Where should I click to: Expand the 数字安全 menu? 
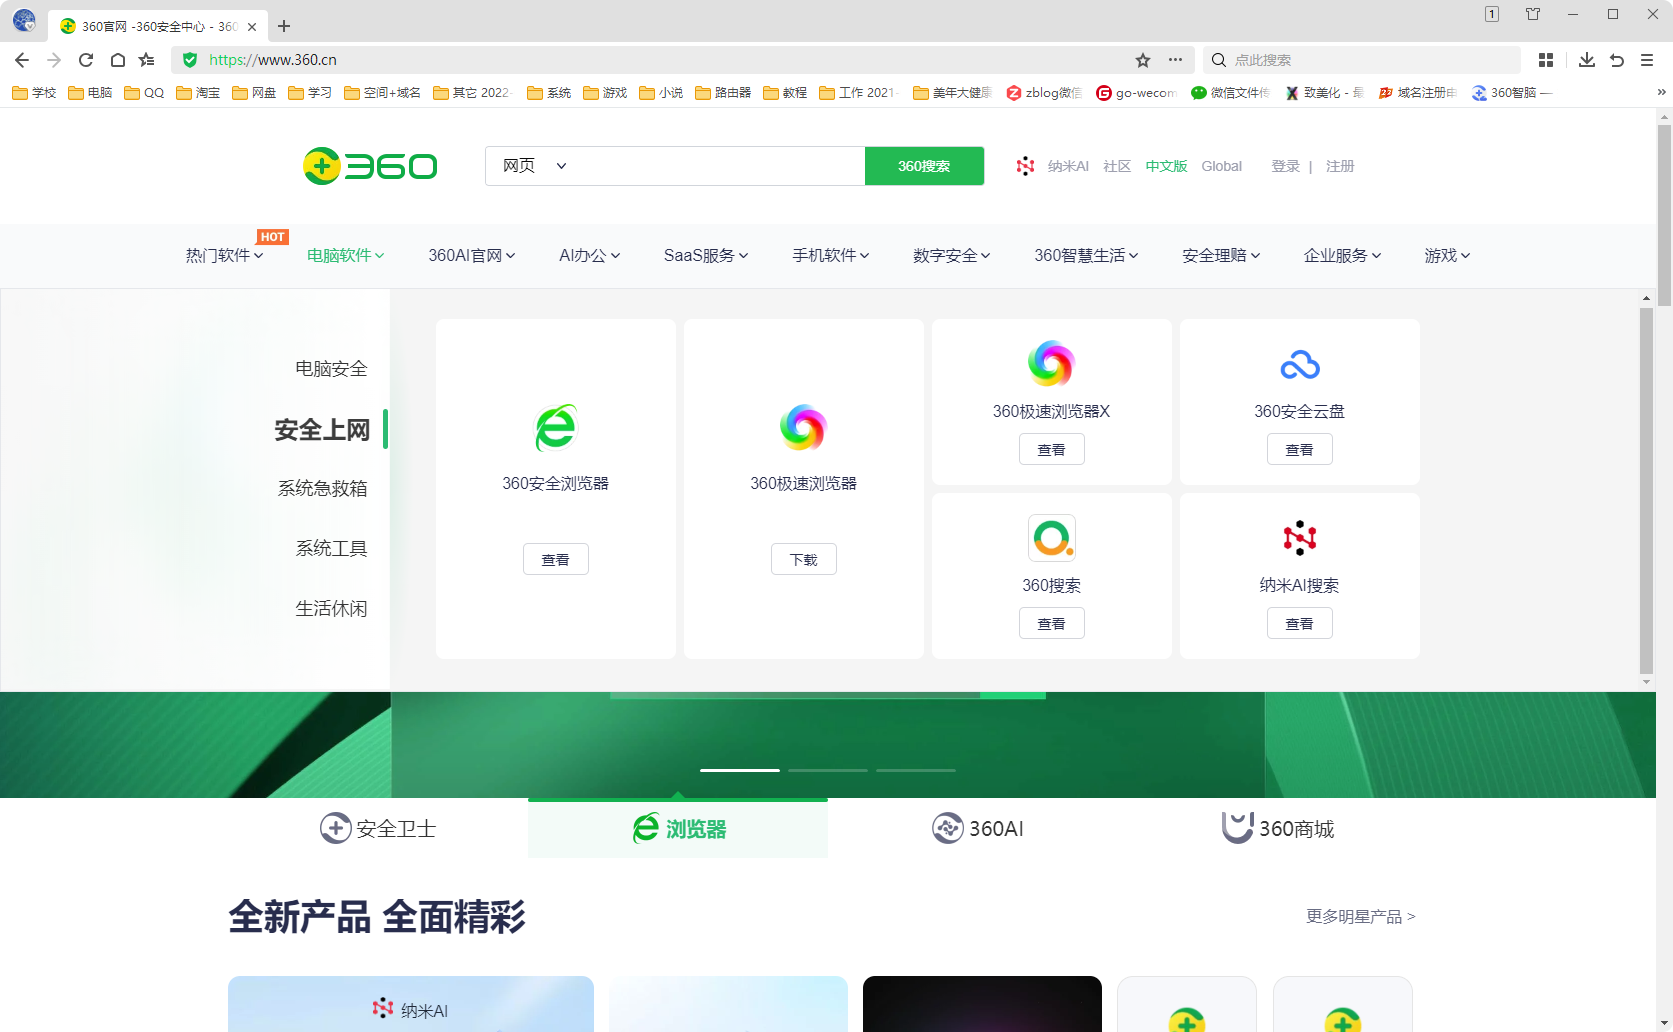[x=952, y=256]
